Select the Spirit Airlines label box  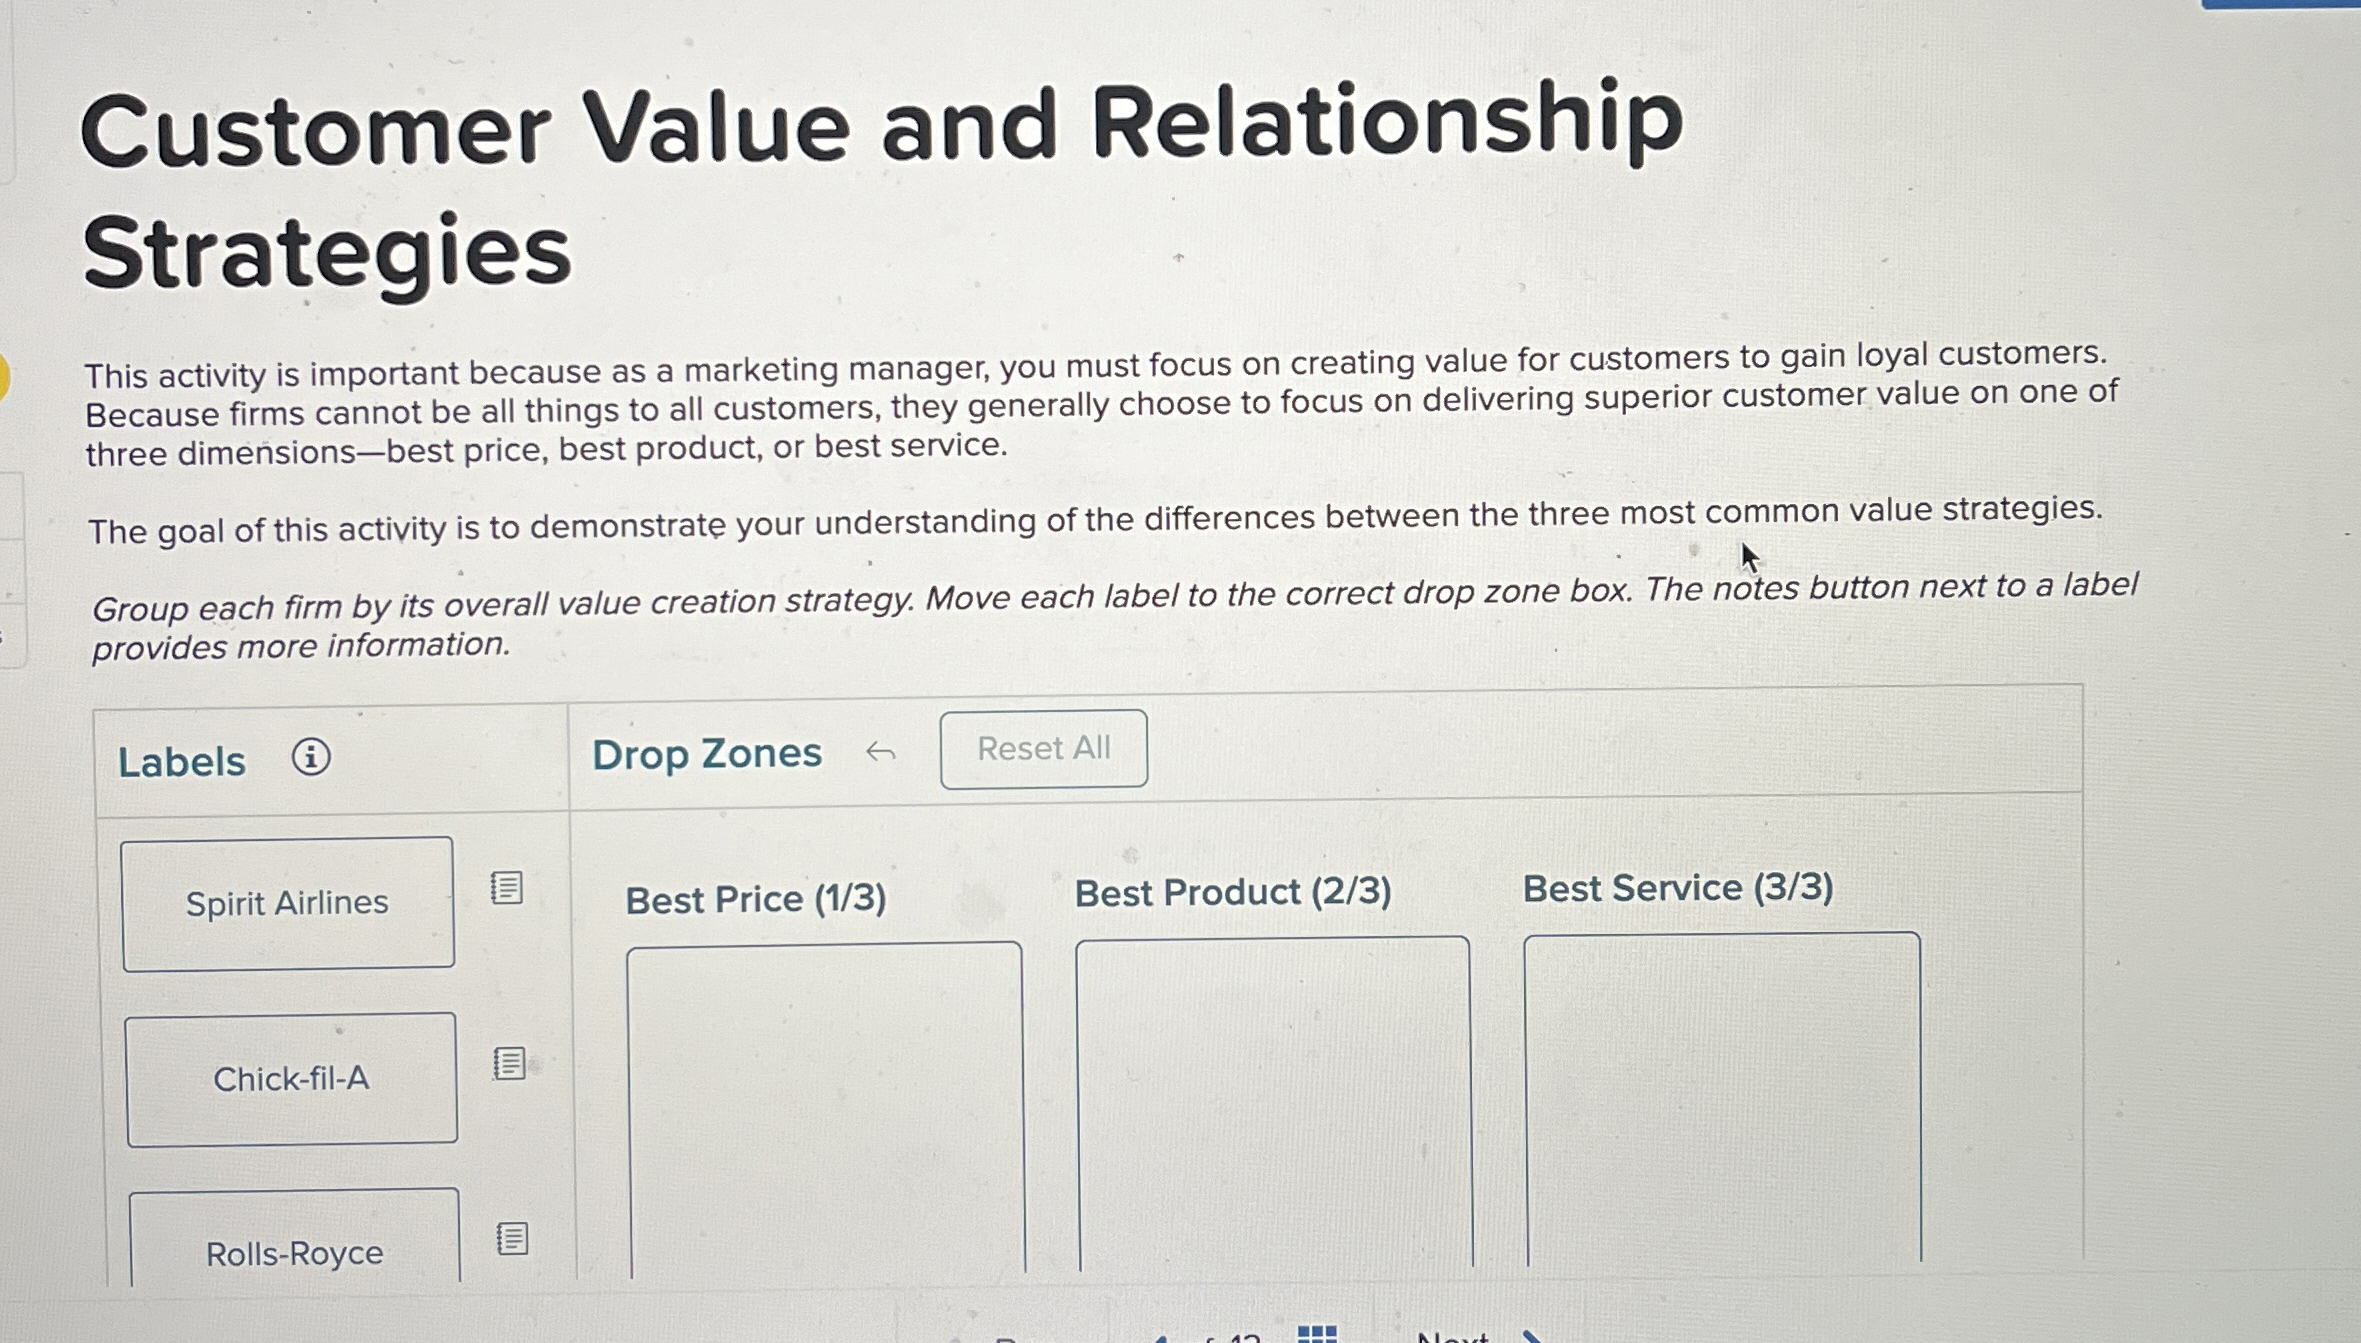[x=288, y=901]
